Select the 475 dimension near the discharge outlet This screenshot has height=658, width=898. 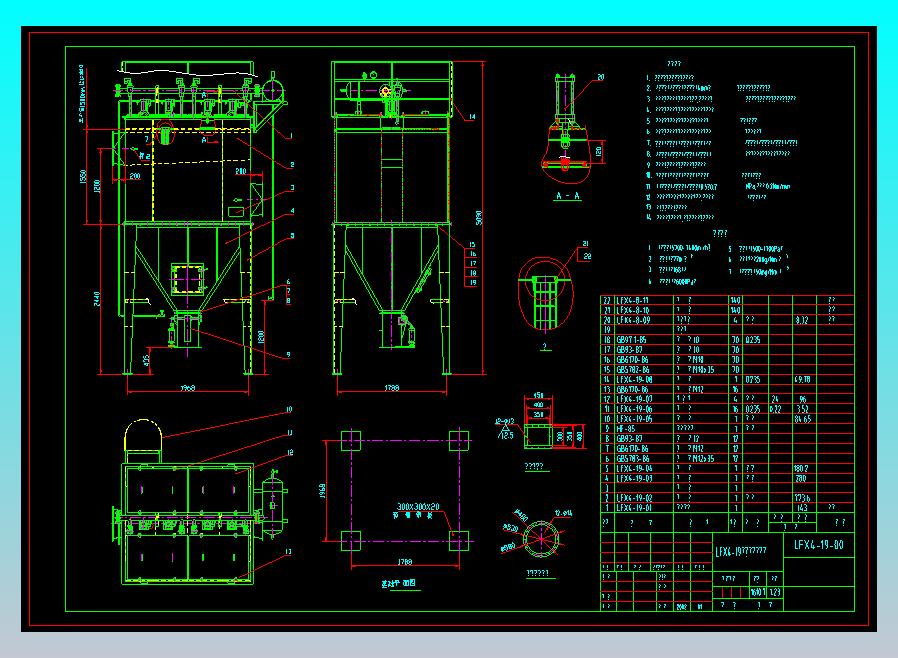coord(146,360)
